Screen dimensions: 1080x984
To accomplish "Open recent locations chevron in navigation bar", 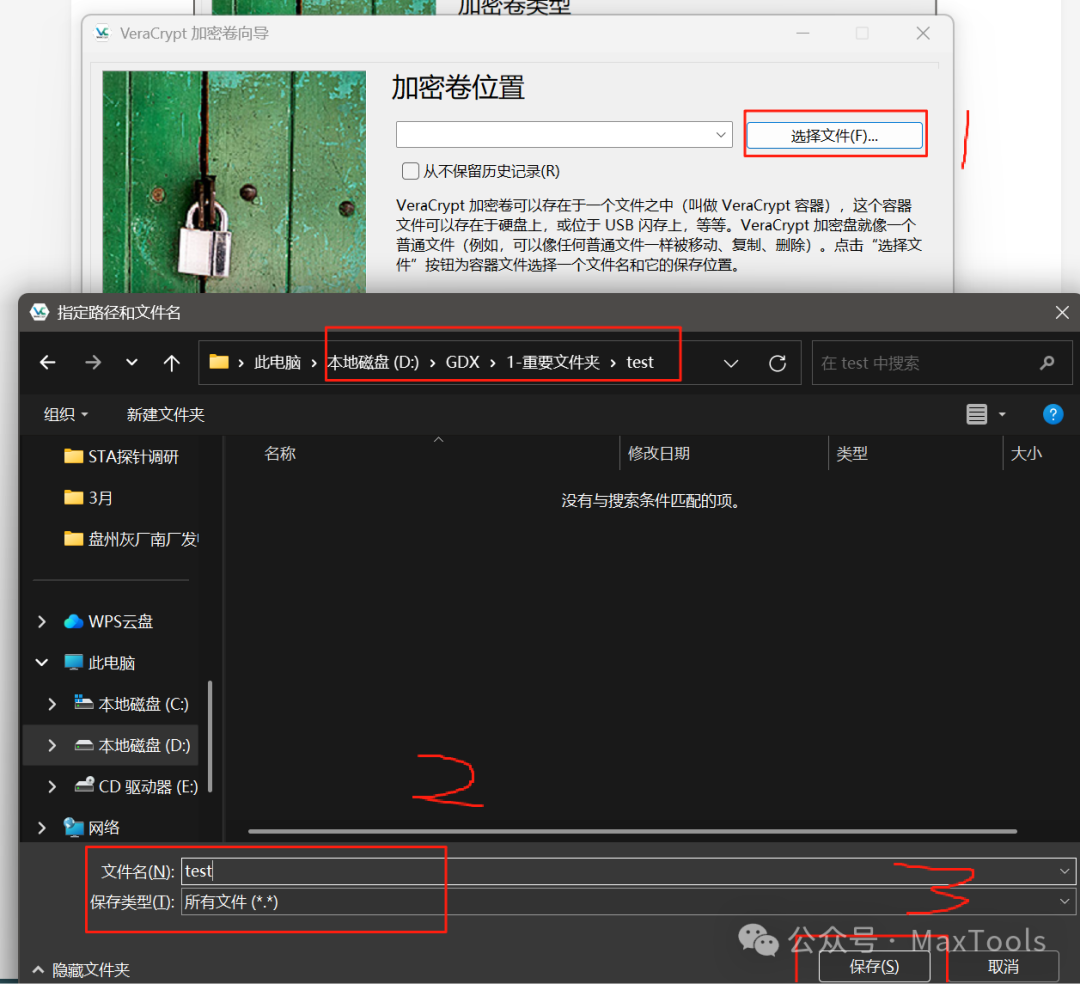I will tap(132, 362).
